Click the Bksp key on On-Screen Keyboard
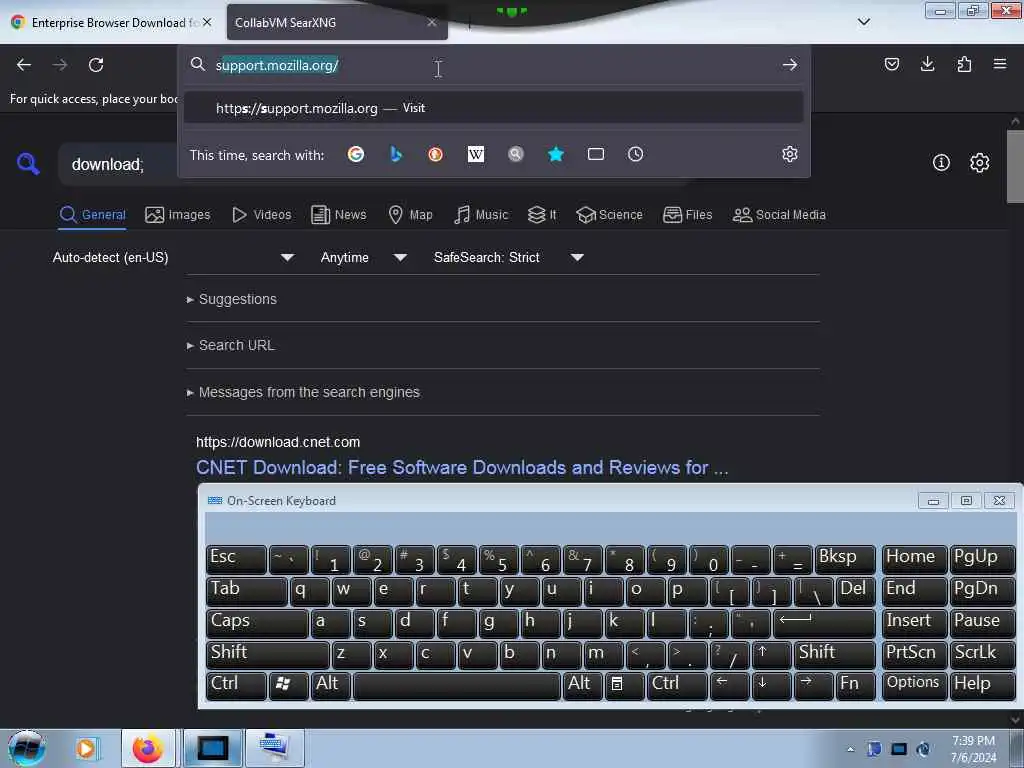The width and height of the screenshot is (1024, 768). 845,560
